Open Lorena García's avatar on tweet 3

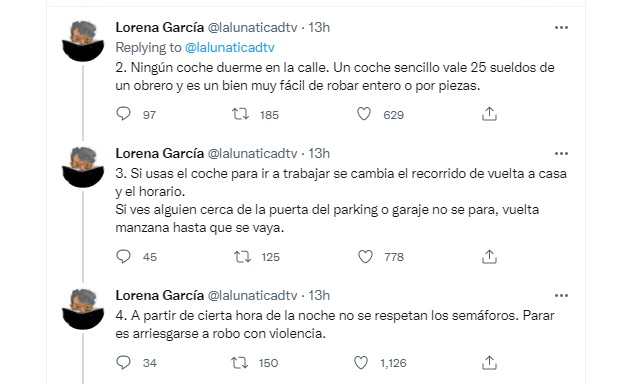(83, 167)
